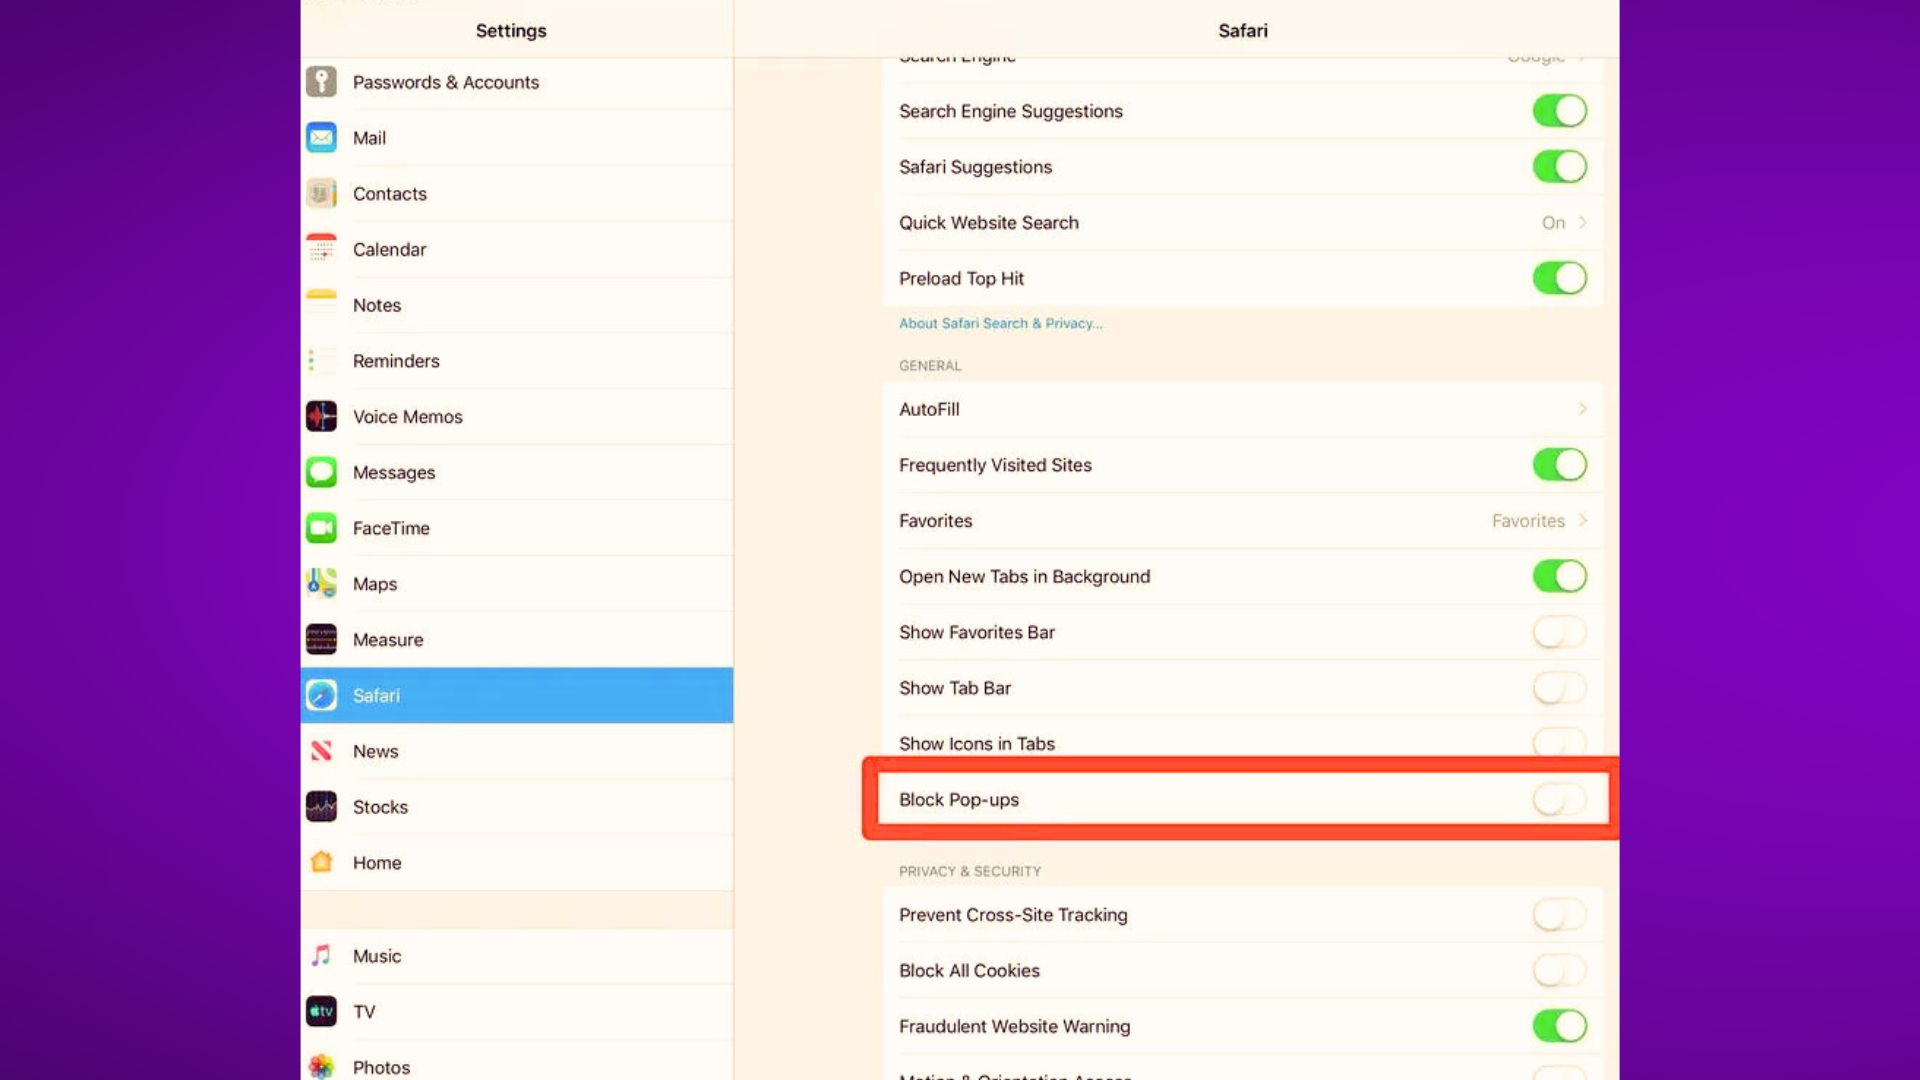Disable Frequently Visited Sites switch
The width and height of the screenshot is (1920, 1080).
coord(1559,465)
